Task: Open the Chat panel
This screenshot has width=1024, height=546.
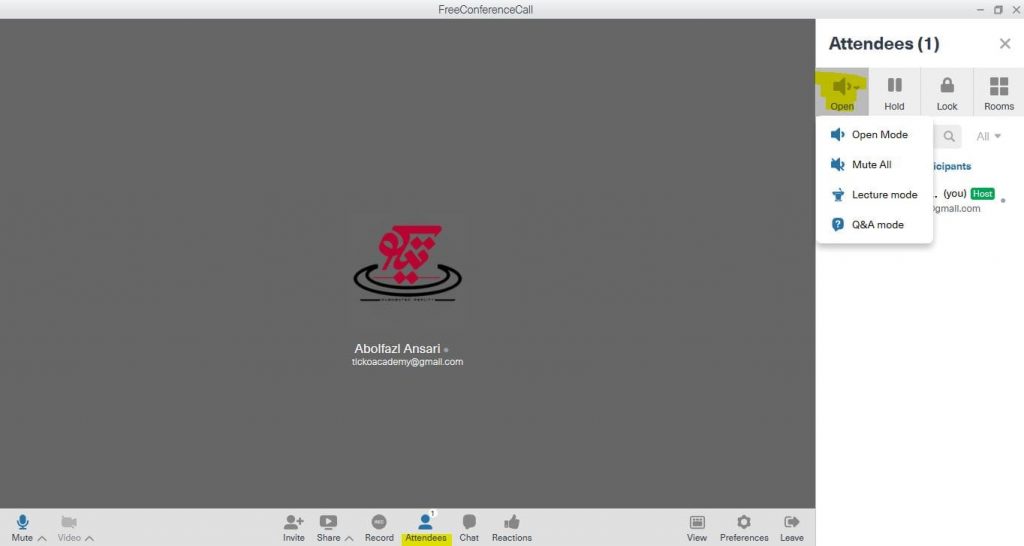Action: point(469,528)
